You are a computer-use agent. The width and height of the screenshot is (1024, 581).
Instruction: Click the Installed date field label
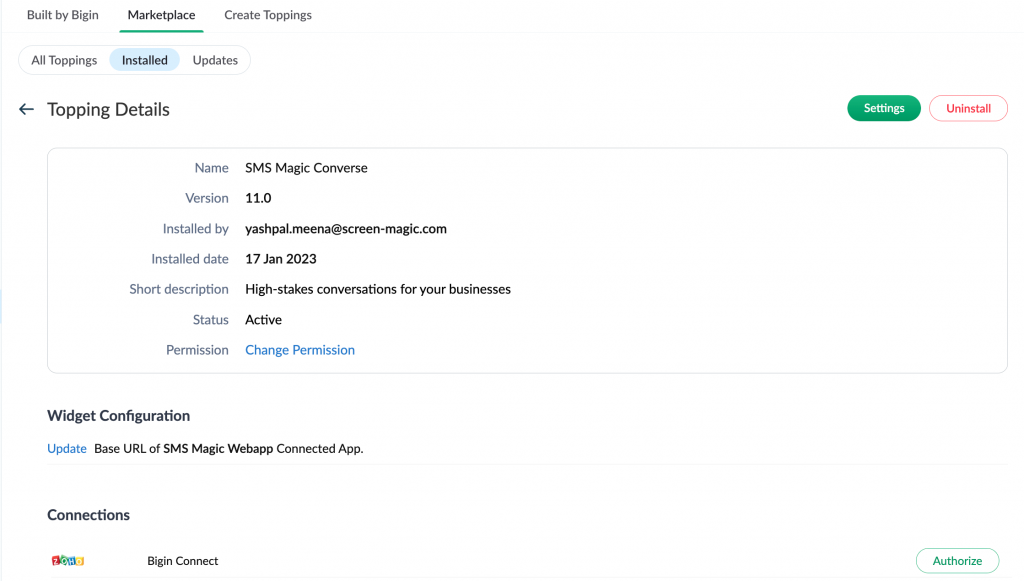coord(190,259)
